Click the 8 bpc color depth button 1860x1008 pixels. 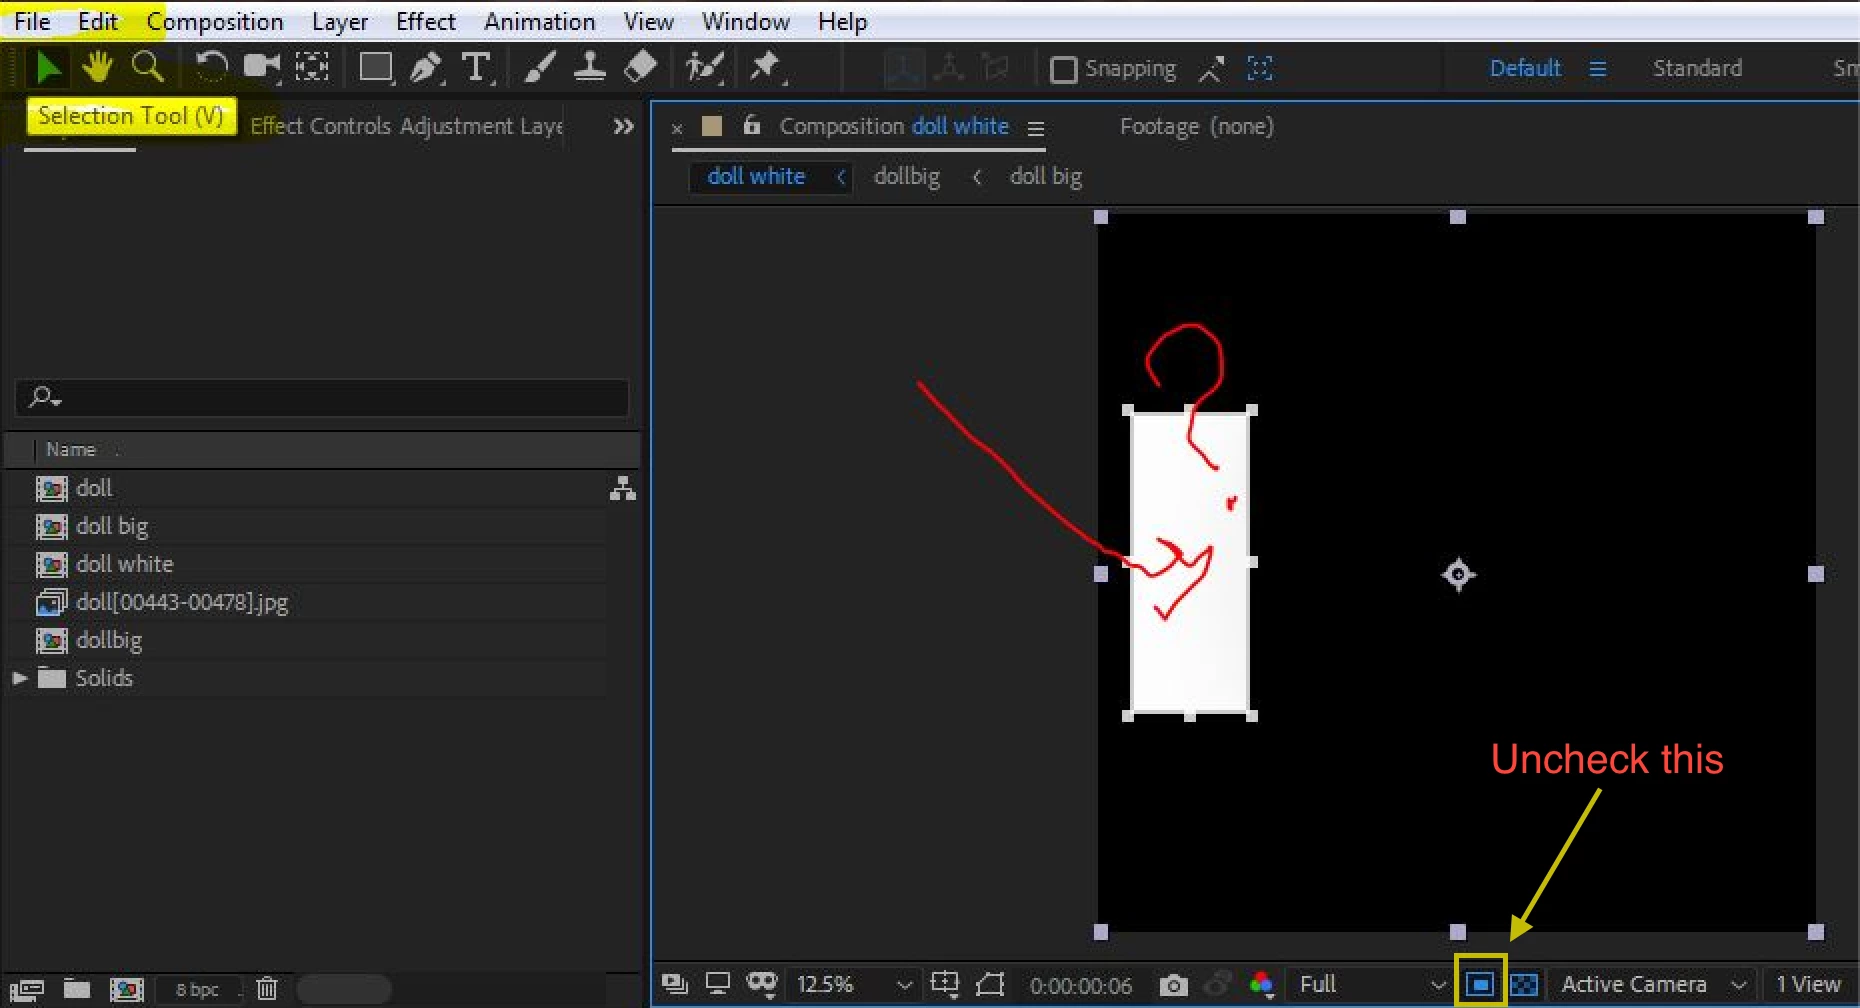197,989
